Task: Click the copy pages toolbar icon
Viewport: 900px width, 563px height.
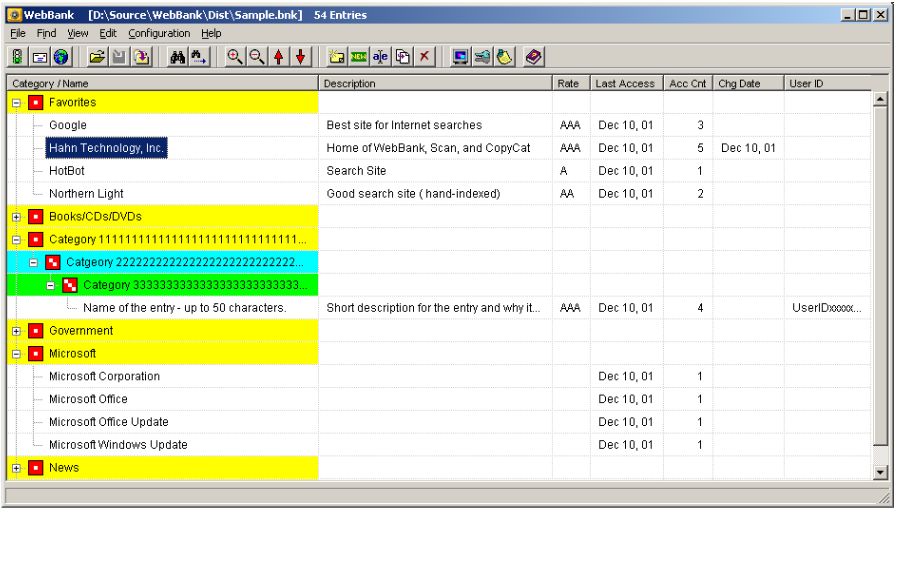Action: 402,57
